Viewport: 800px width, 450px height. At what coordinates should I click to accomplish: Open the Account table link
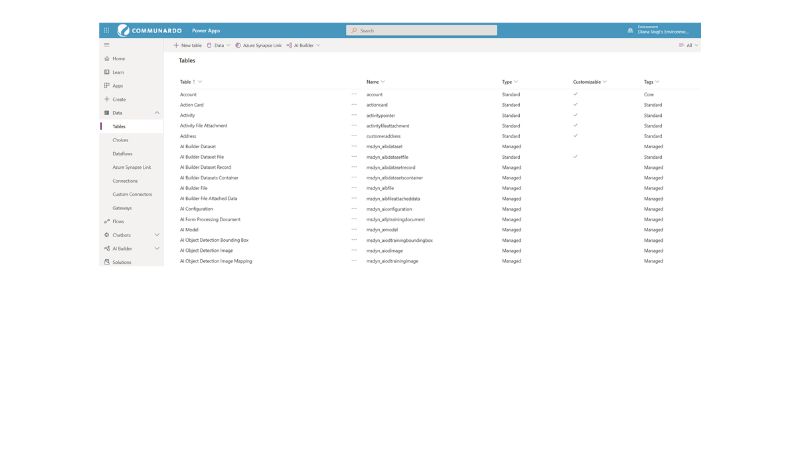pyautogui.click(x=188, y=94)
